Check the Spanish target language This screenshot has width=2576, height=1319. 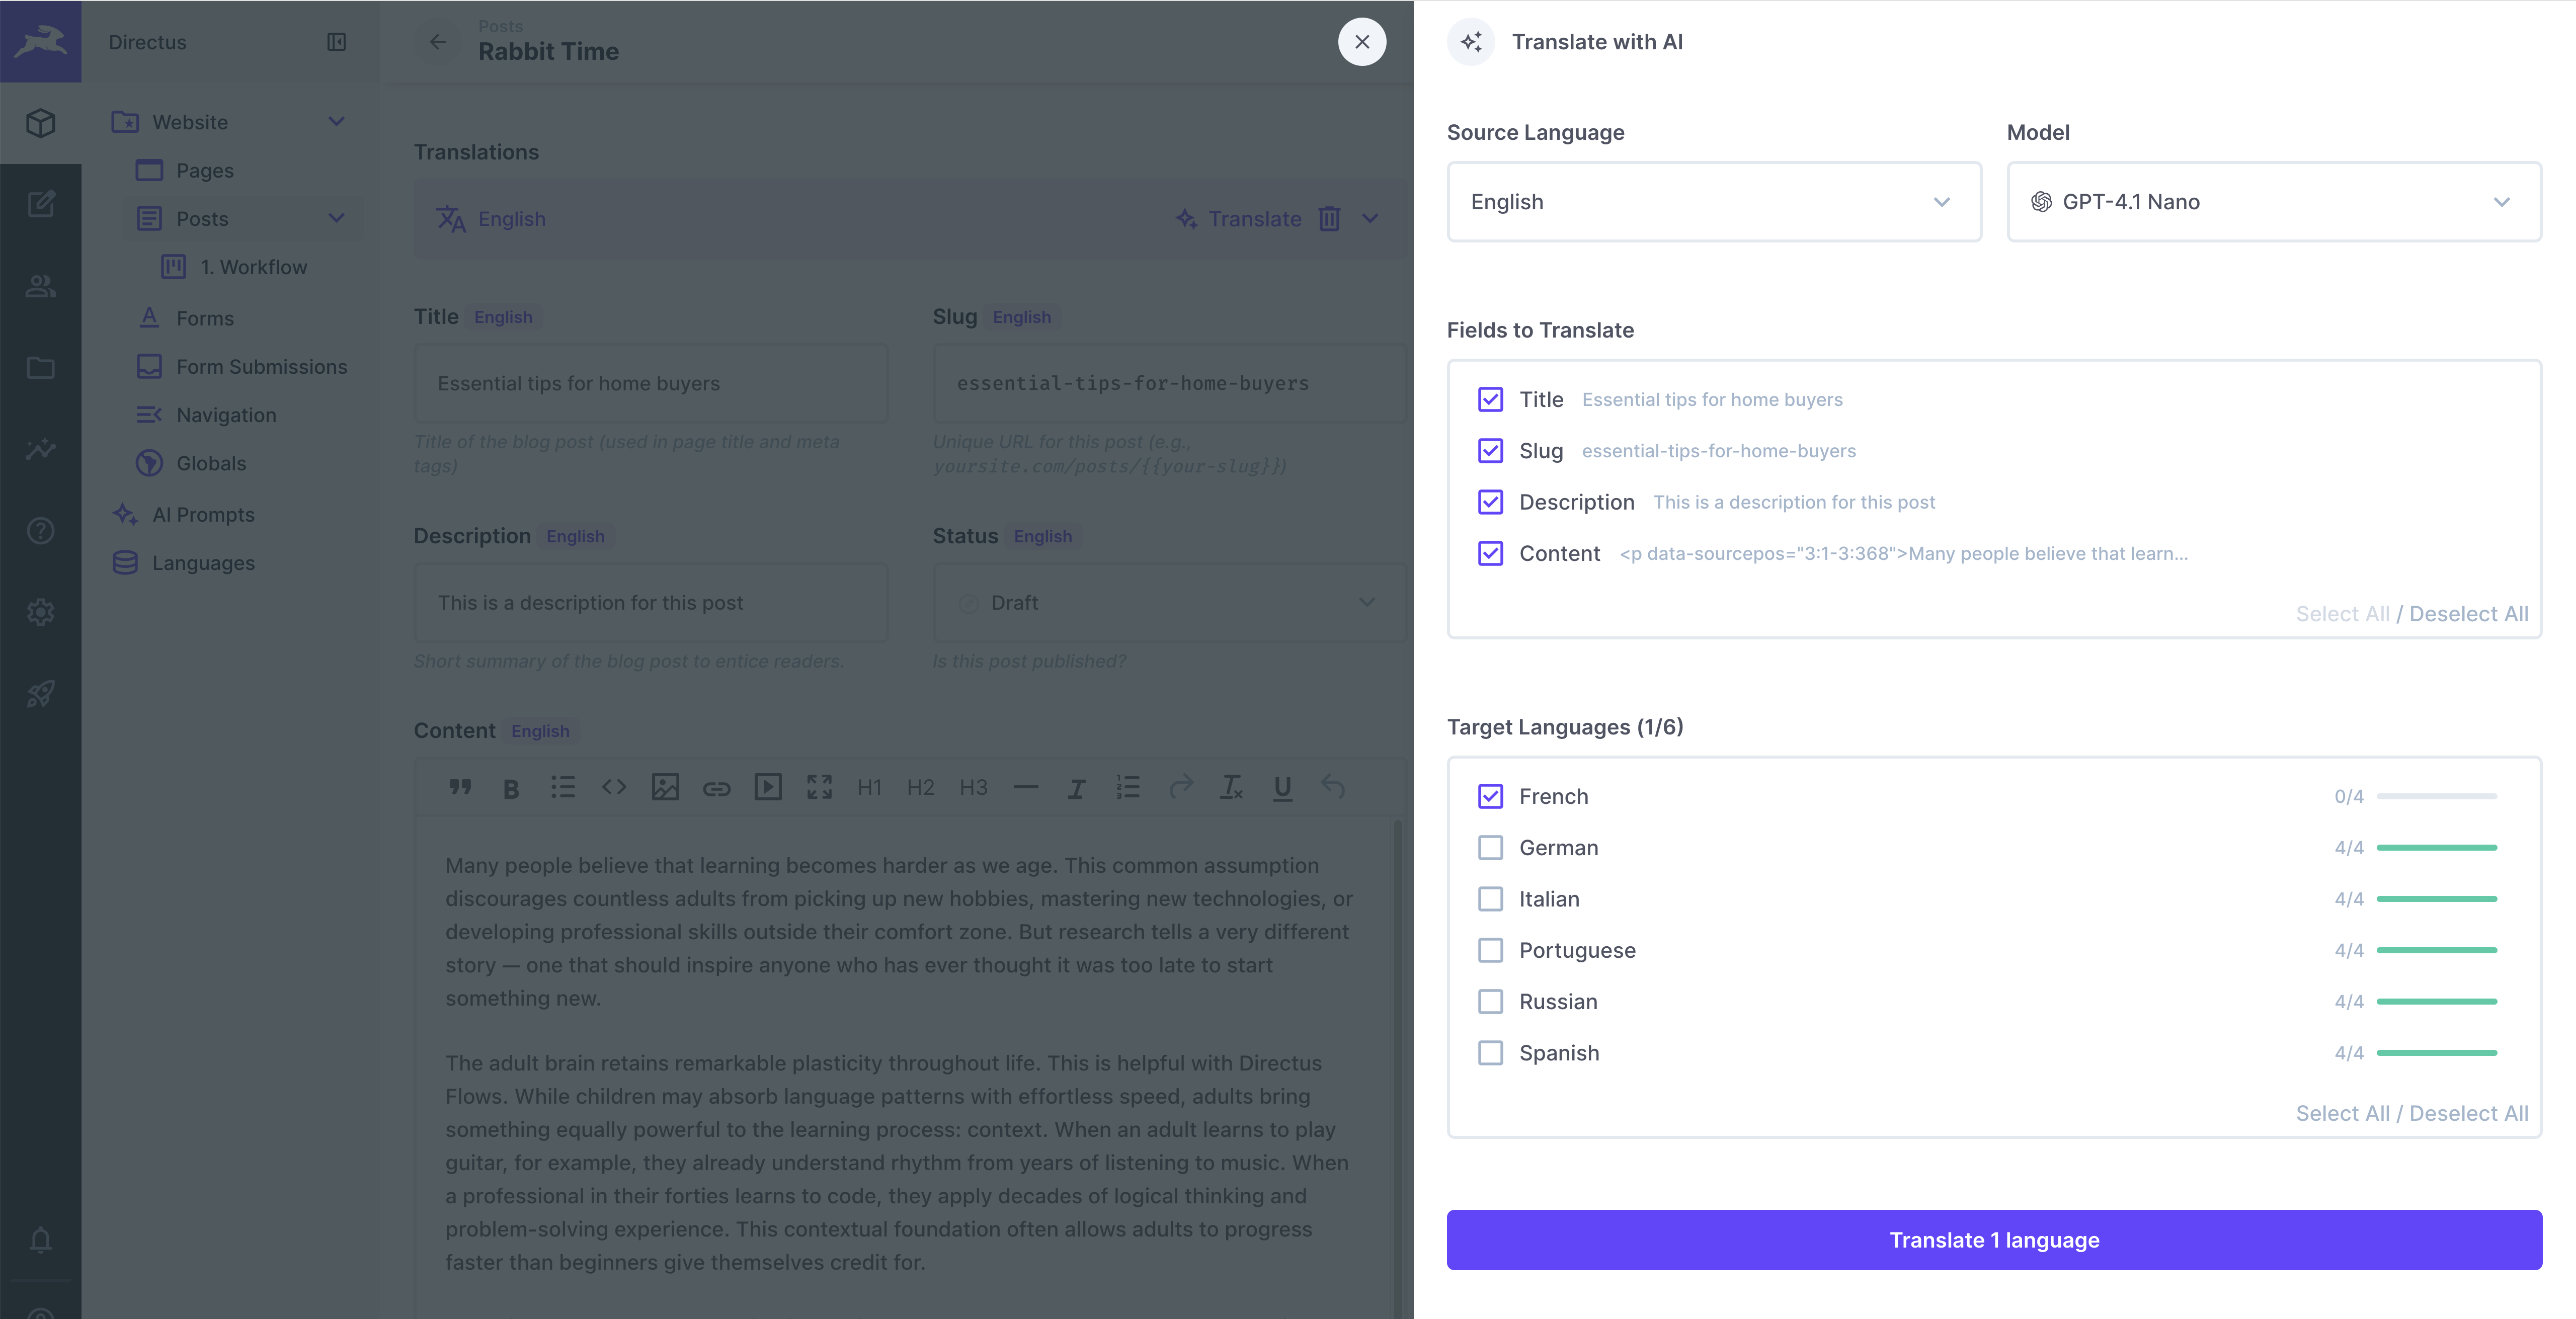[x=1490, y=1052]
